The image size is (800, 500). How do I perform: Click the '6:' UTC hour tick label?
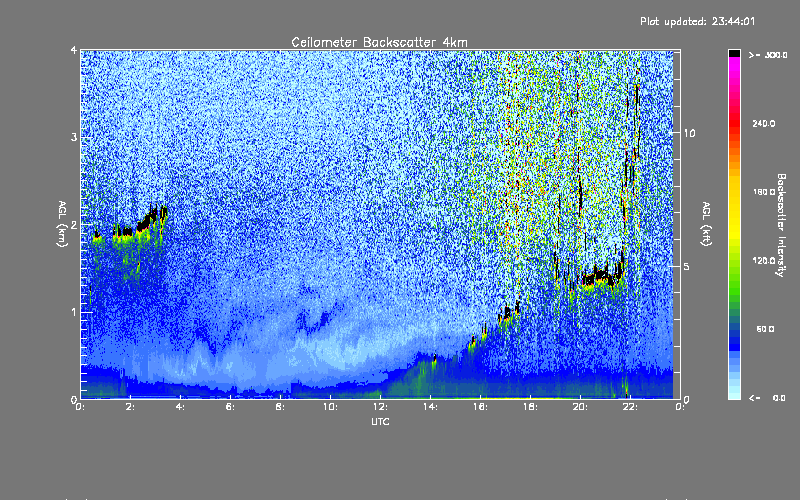coord(230,407)
